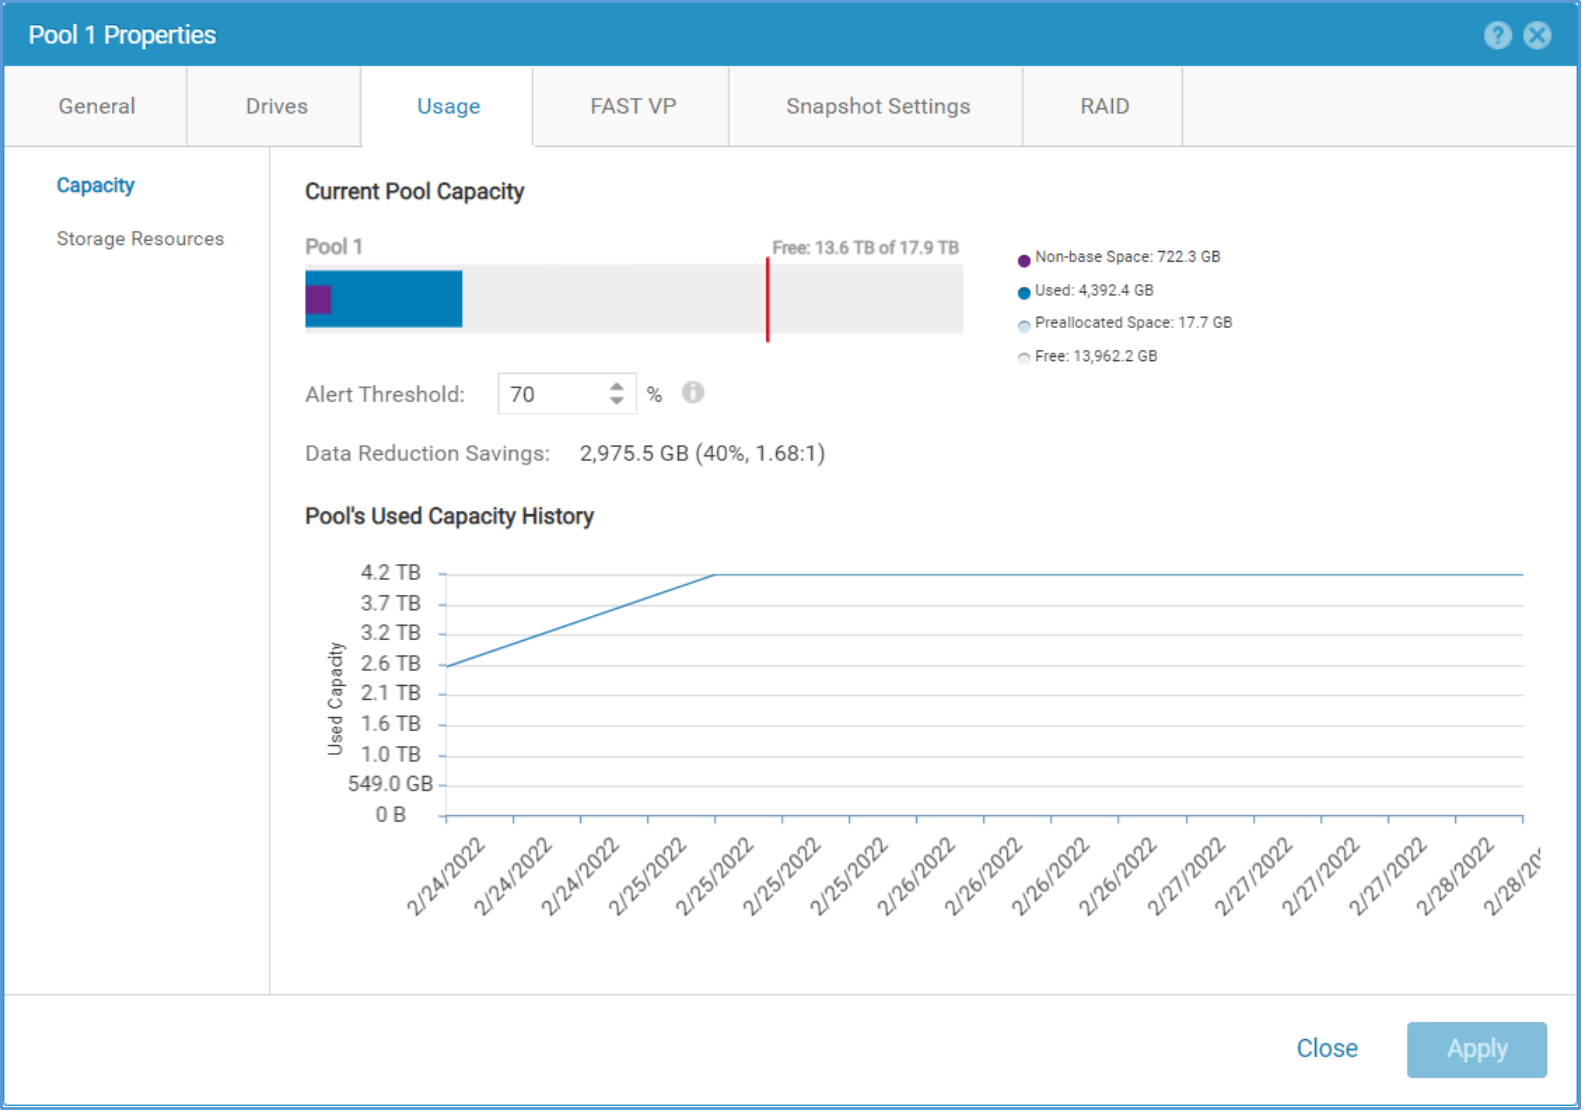Click the 'Pool 1' label above the bar
The height and width of the screenshot is (1110, 1582).
(x=334, y=246)
